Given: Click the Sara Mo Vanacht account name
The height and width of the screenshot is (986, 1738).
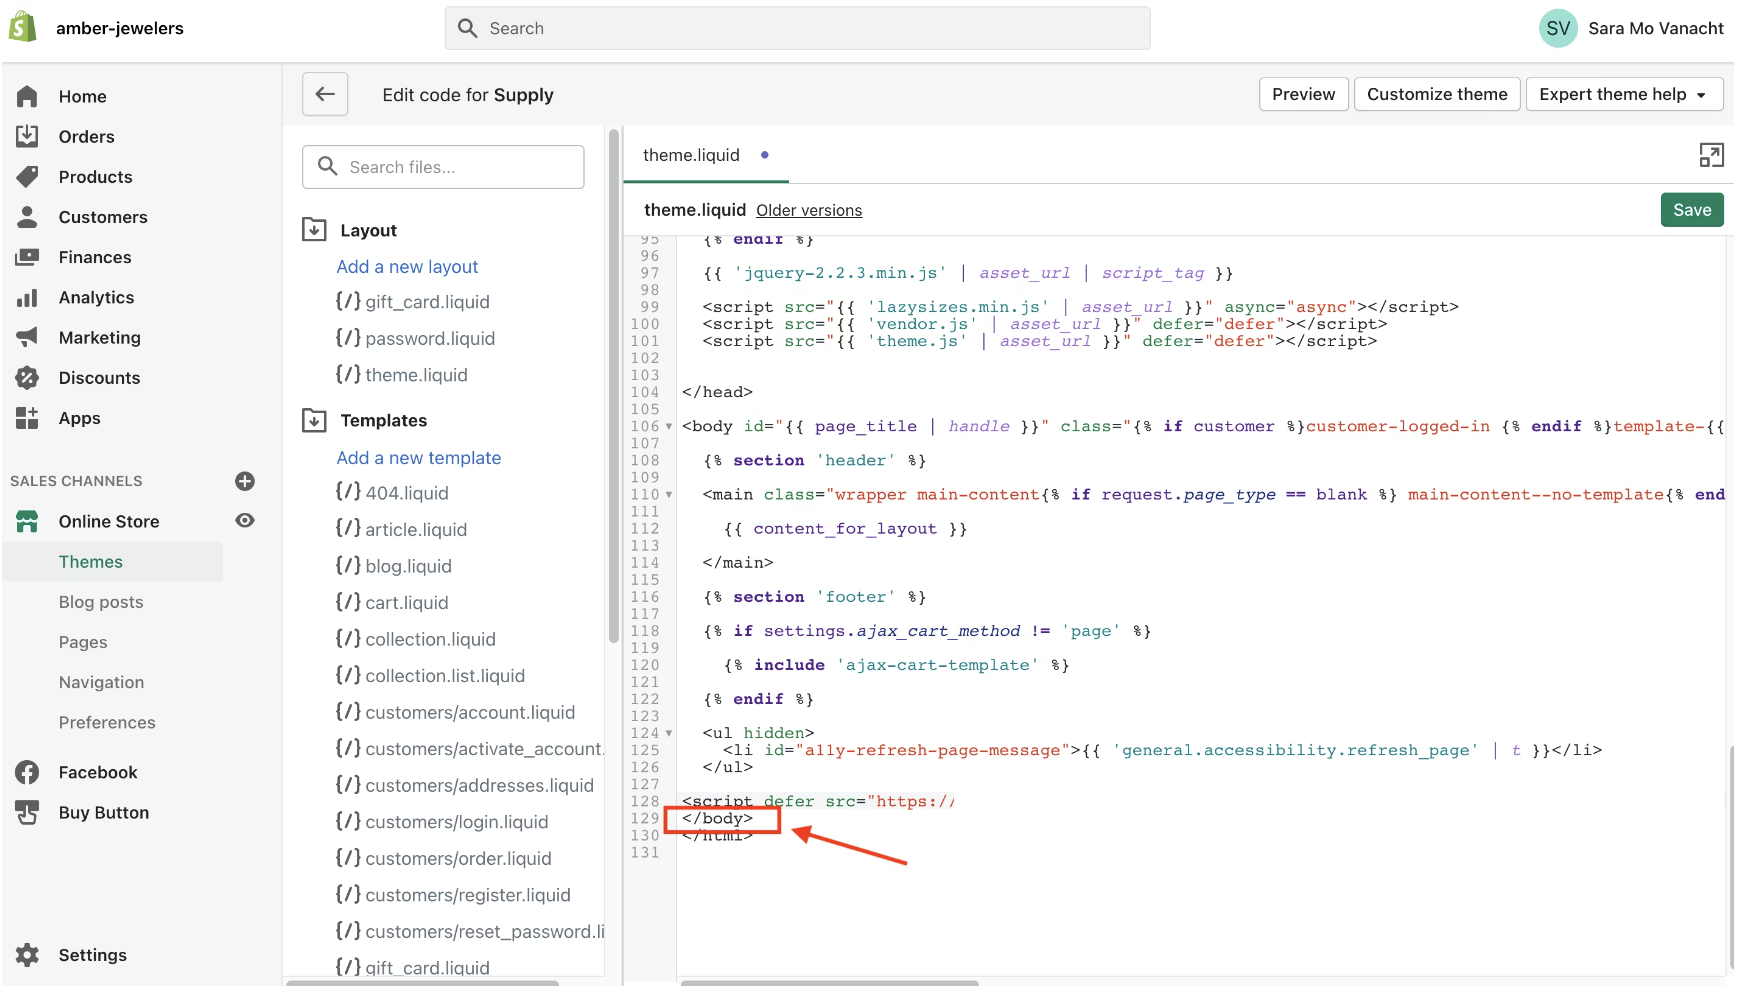Looking at the screenshot, I should (x=1655, y=28).
